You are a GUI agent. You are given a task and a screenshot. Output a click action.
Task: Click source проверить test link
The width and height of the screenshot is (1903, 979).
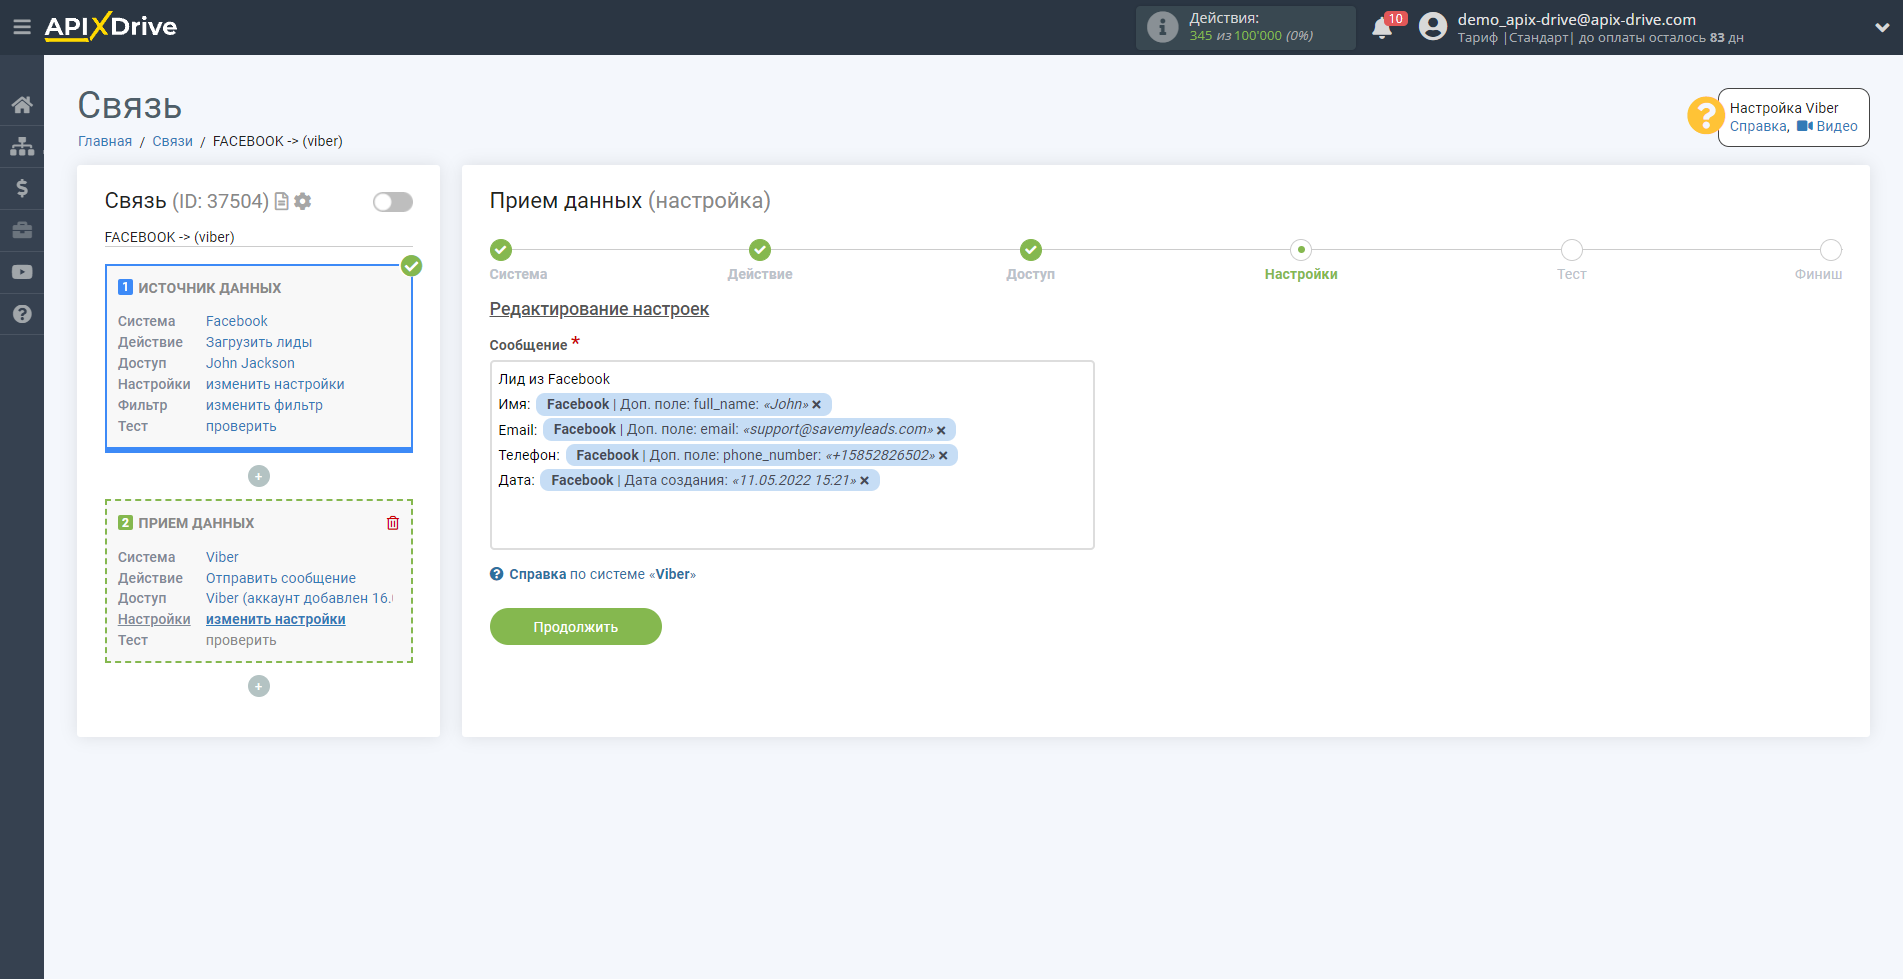pos(241,426)
